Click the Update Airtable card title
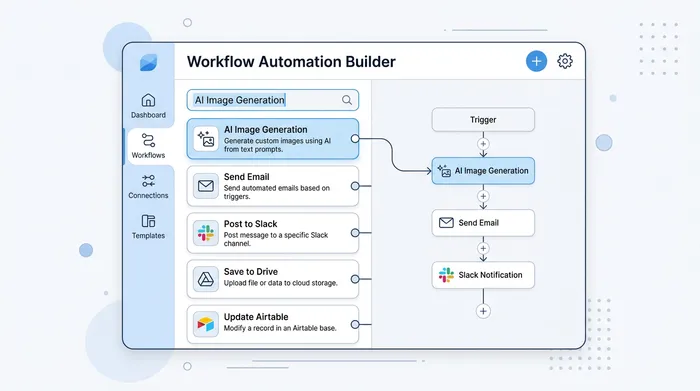The height and width of the screenshot is (391, 700). (x=256, y=317)
